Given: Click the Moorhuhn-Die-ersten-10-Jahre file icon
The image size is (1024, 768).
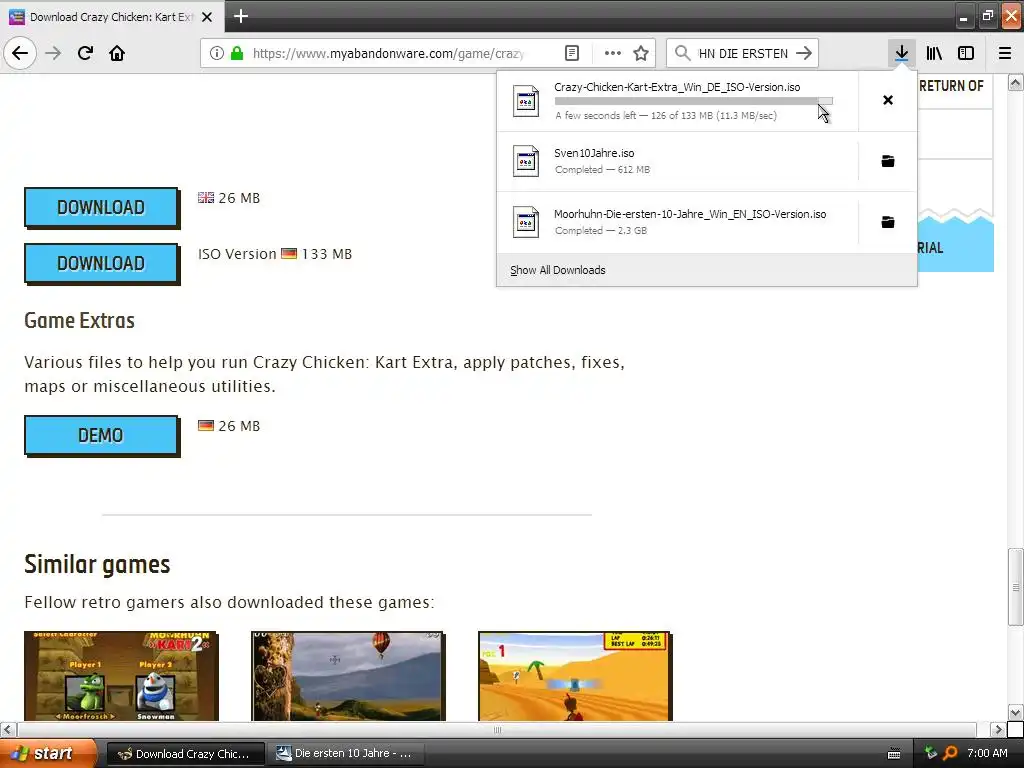Looking at the screenshot, I should [x=526, y=222].
